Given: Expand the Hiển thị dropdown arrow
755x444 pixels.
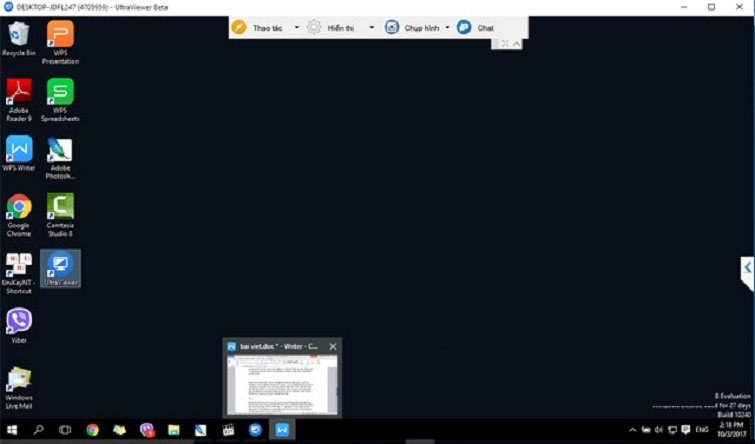Looking at the screenshot, I should (x=372, y=27).
